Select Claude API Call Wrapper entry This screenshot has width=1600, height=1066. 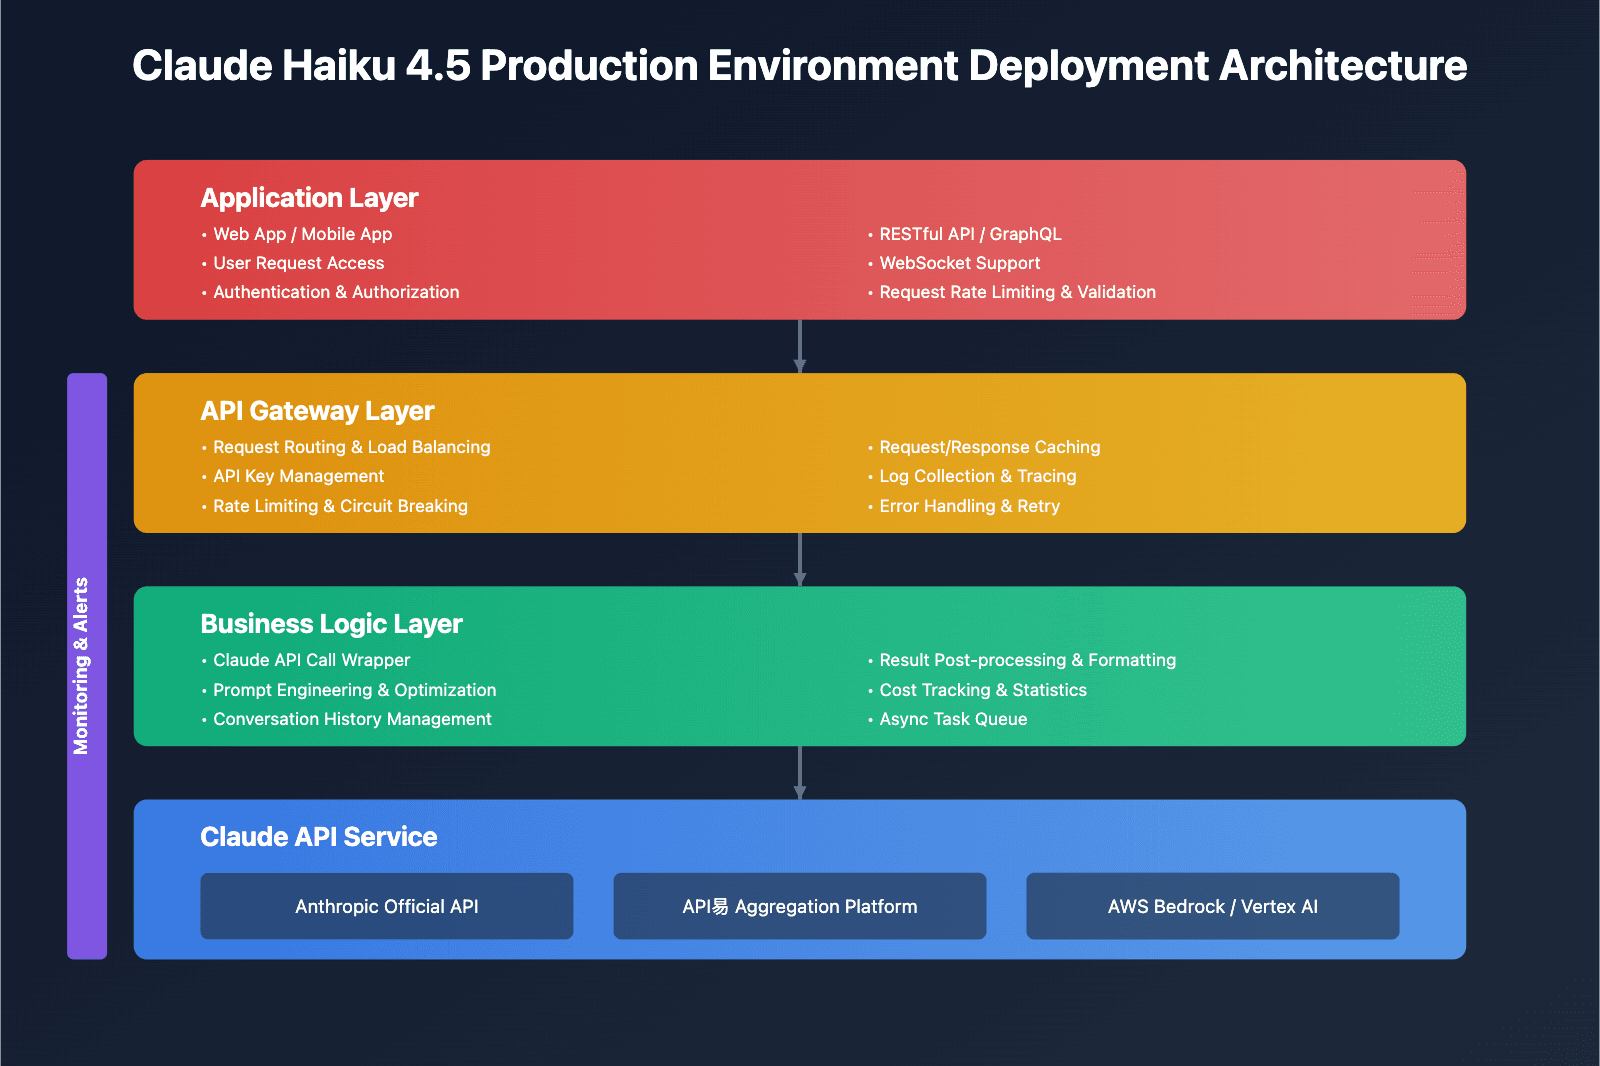click(x=310, y=660)
